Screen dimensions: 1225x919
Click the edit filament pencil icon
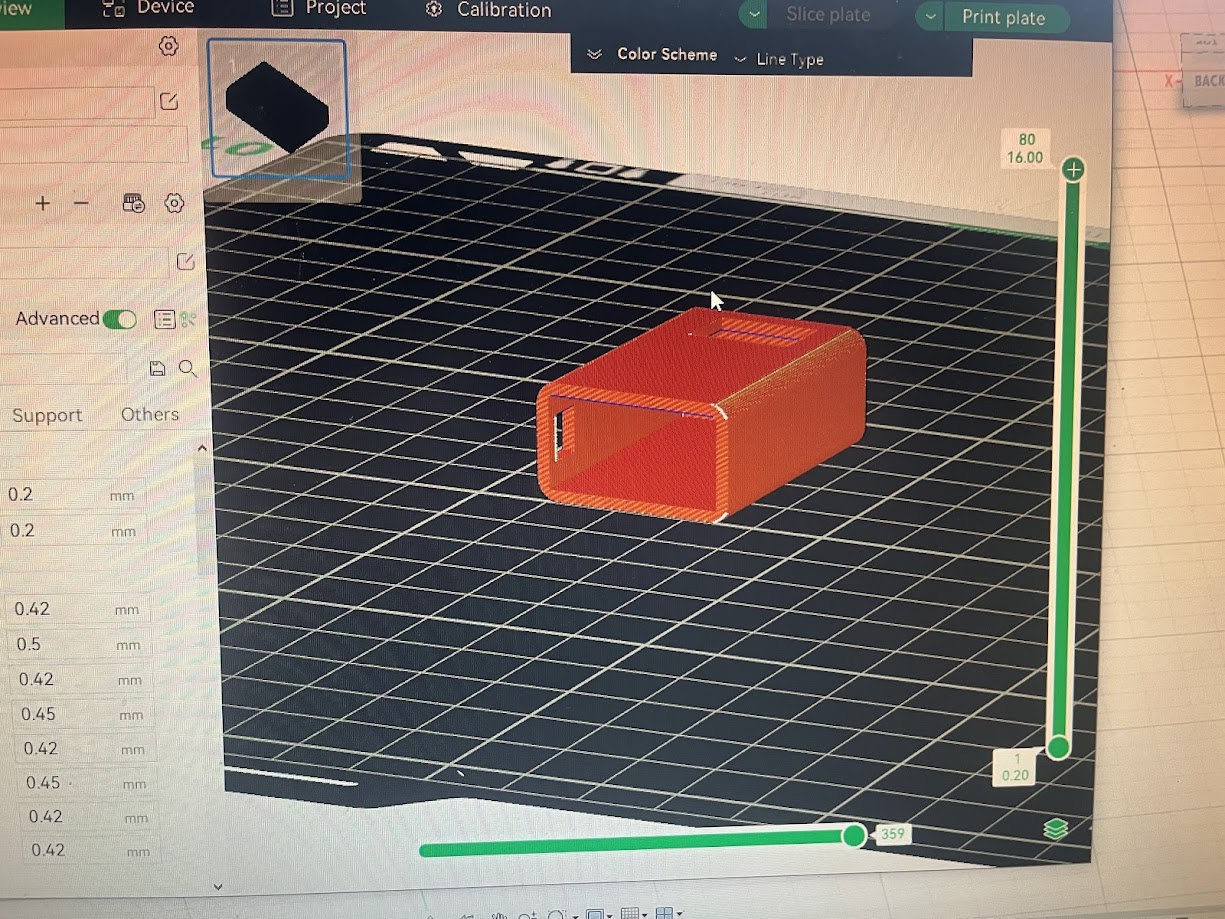(184, 262)
